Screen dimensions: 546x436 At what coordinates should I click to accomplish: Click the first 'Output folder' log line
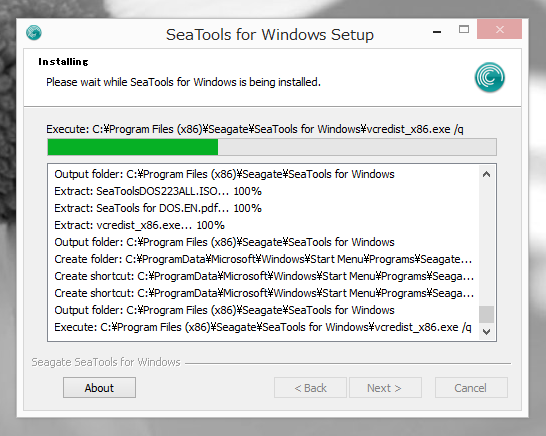pos(224,174)
